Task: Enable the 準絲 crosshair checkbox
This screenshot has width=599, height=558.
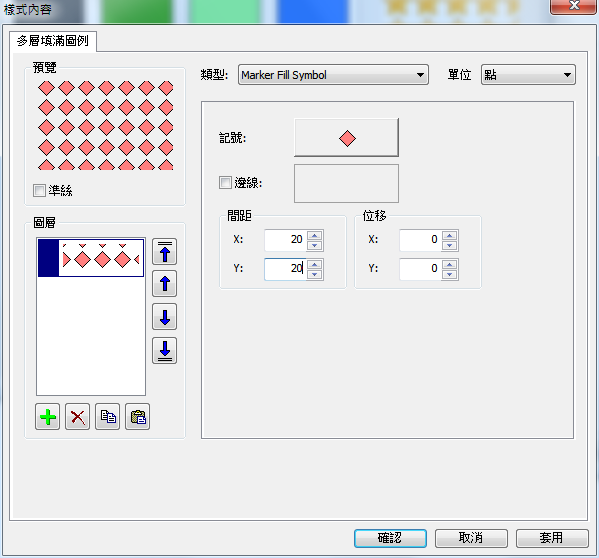Action: (39, 190)
